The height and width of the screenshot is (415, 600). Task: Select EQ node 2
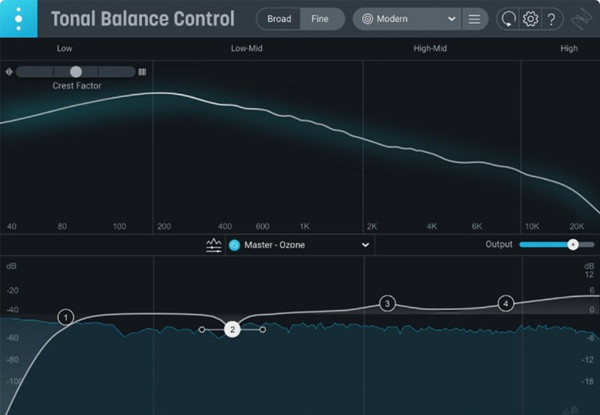click(232, 329)
